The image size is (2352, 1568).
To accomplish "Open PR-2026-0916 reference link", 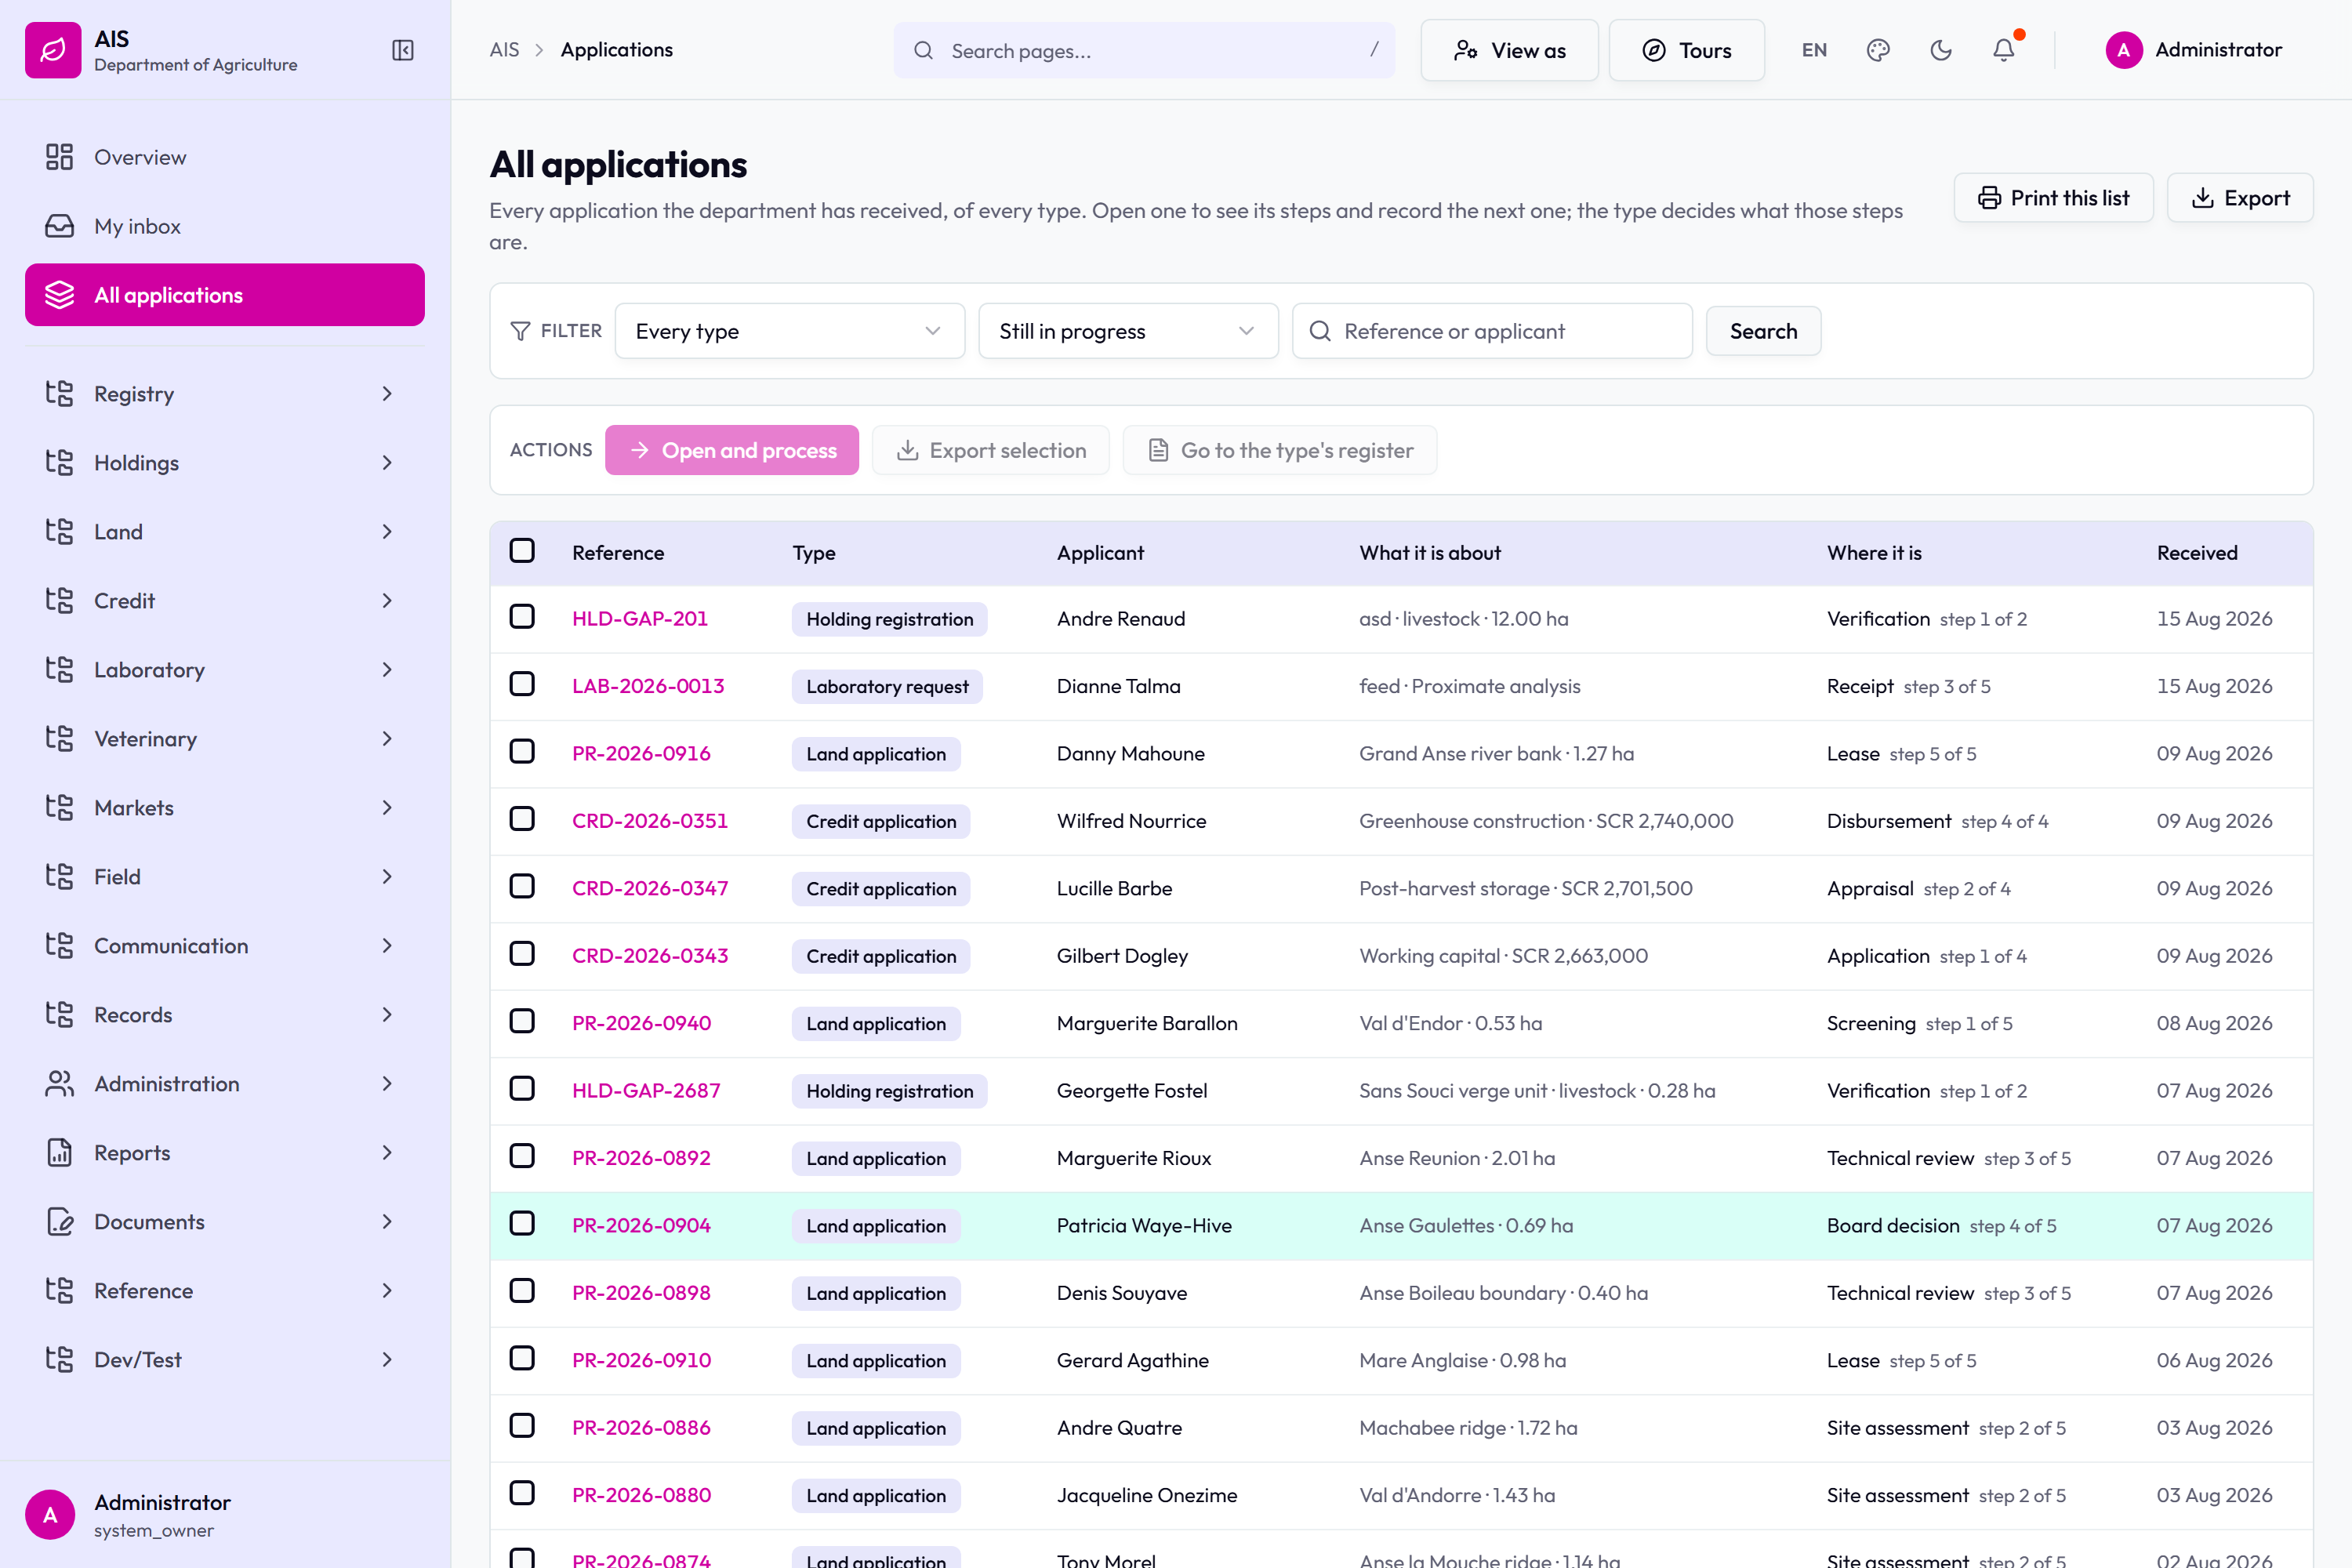I will (641, 754).
